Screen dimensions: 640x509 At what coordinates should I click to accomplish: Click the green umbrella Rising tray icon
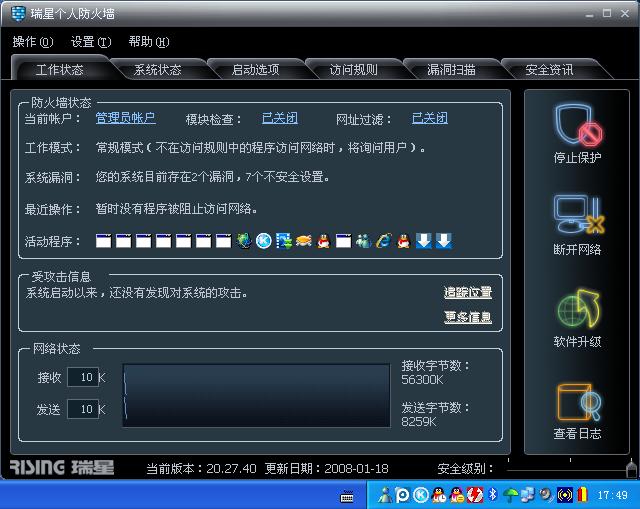[510, 495]
